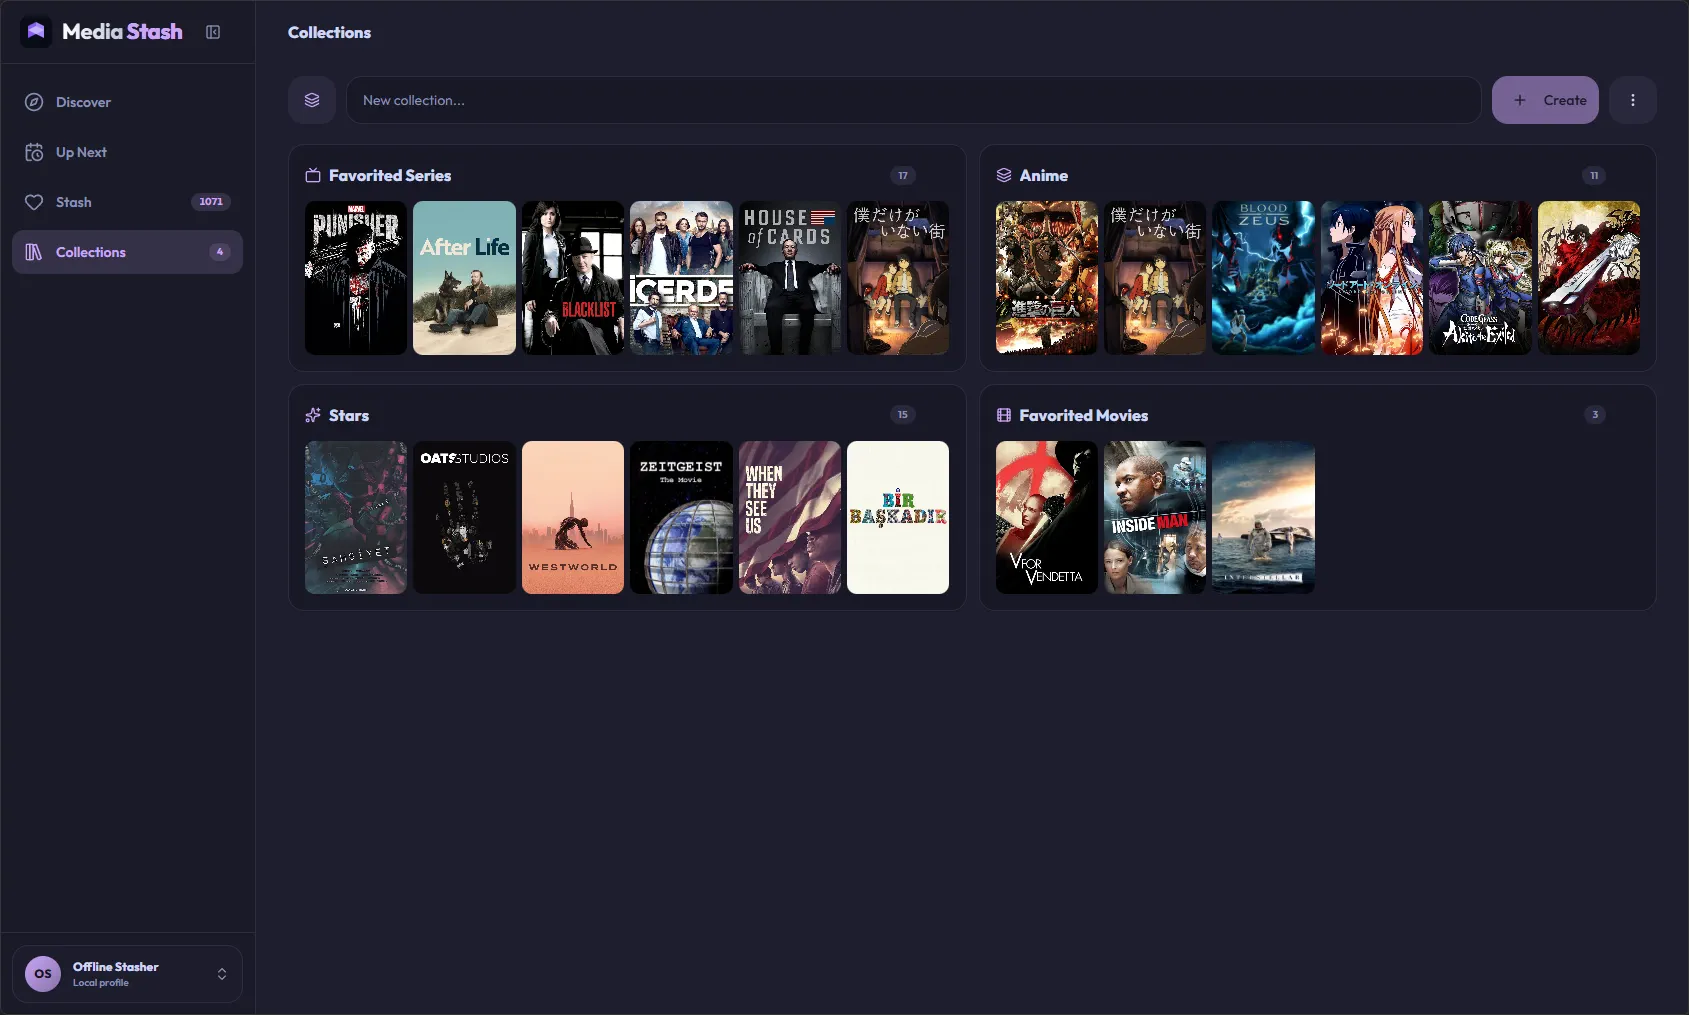Click the film icon beside Favorited Movies
1689x1015 pixels.
1004,415
